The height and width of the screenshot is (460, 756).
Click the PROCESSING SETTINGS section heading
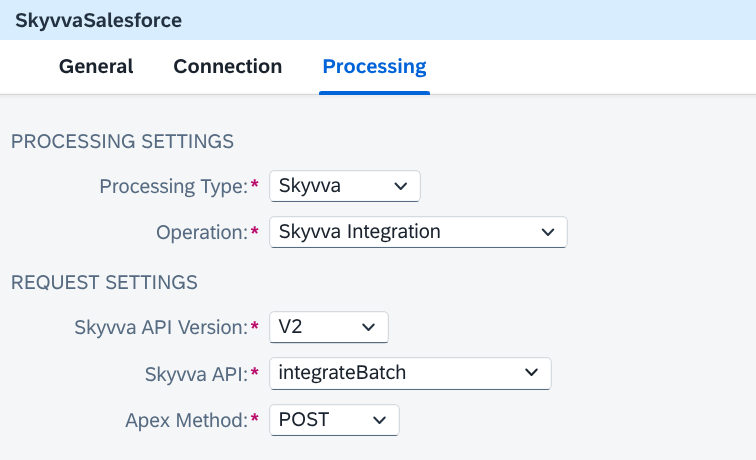click(x=122, y=141)
